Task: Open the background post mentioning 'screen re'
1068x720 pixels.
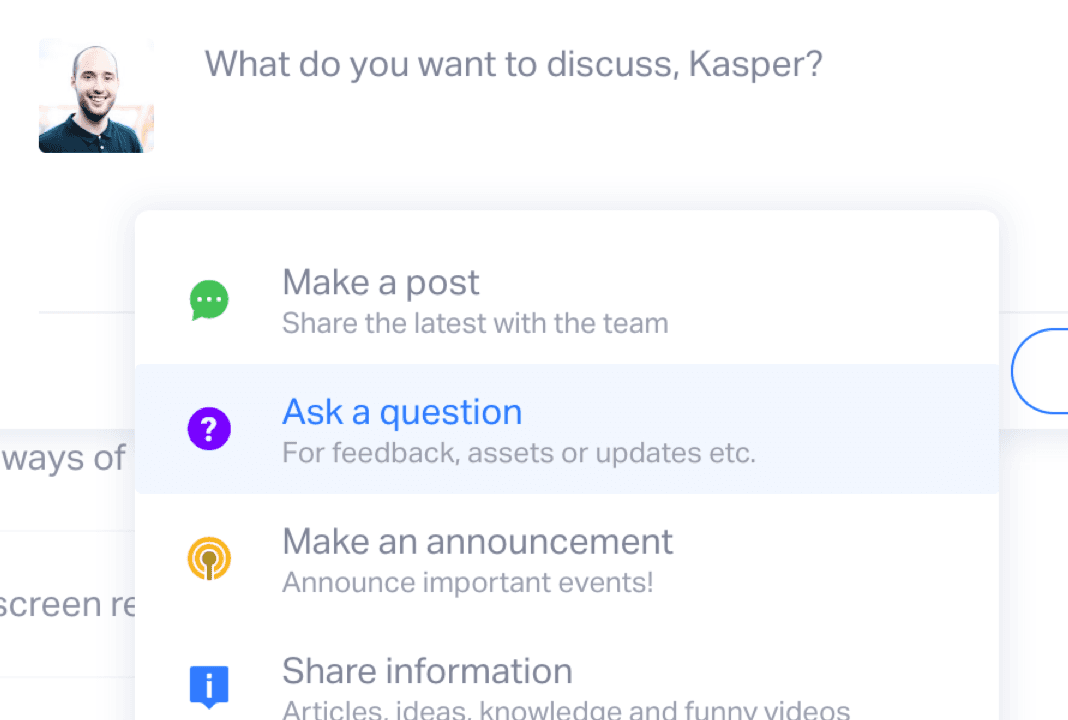Action: pos(67,604)
